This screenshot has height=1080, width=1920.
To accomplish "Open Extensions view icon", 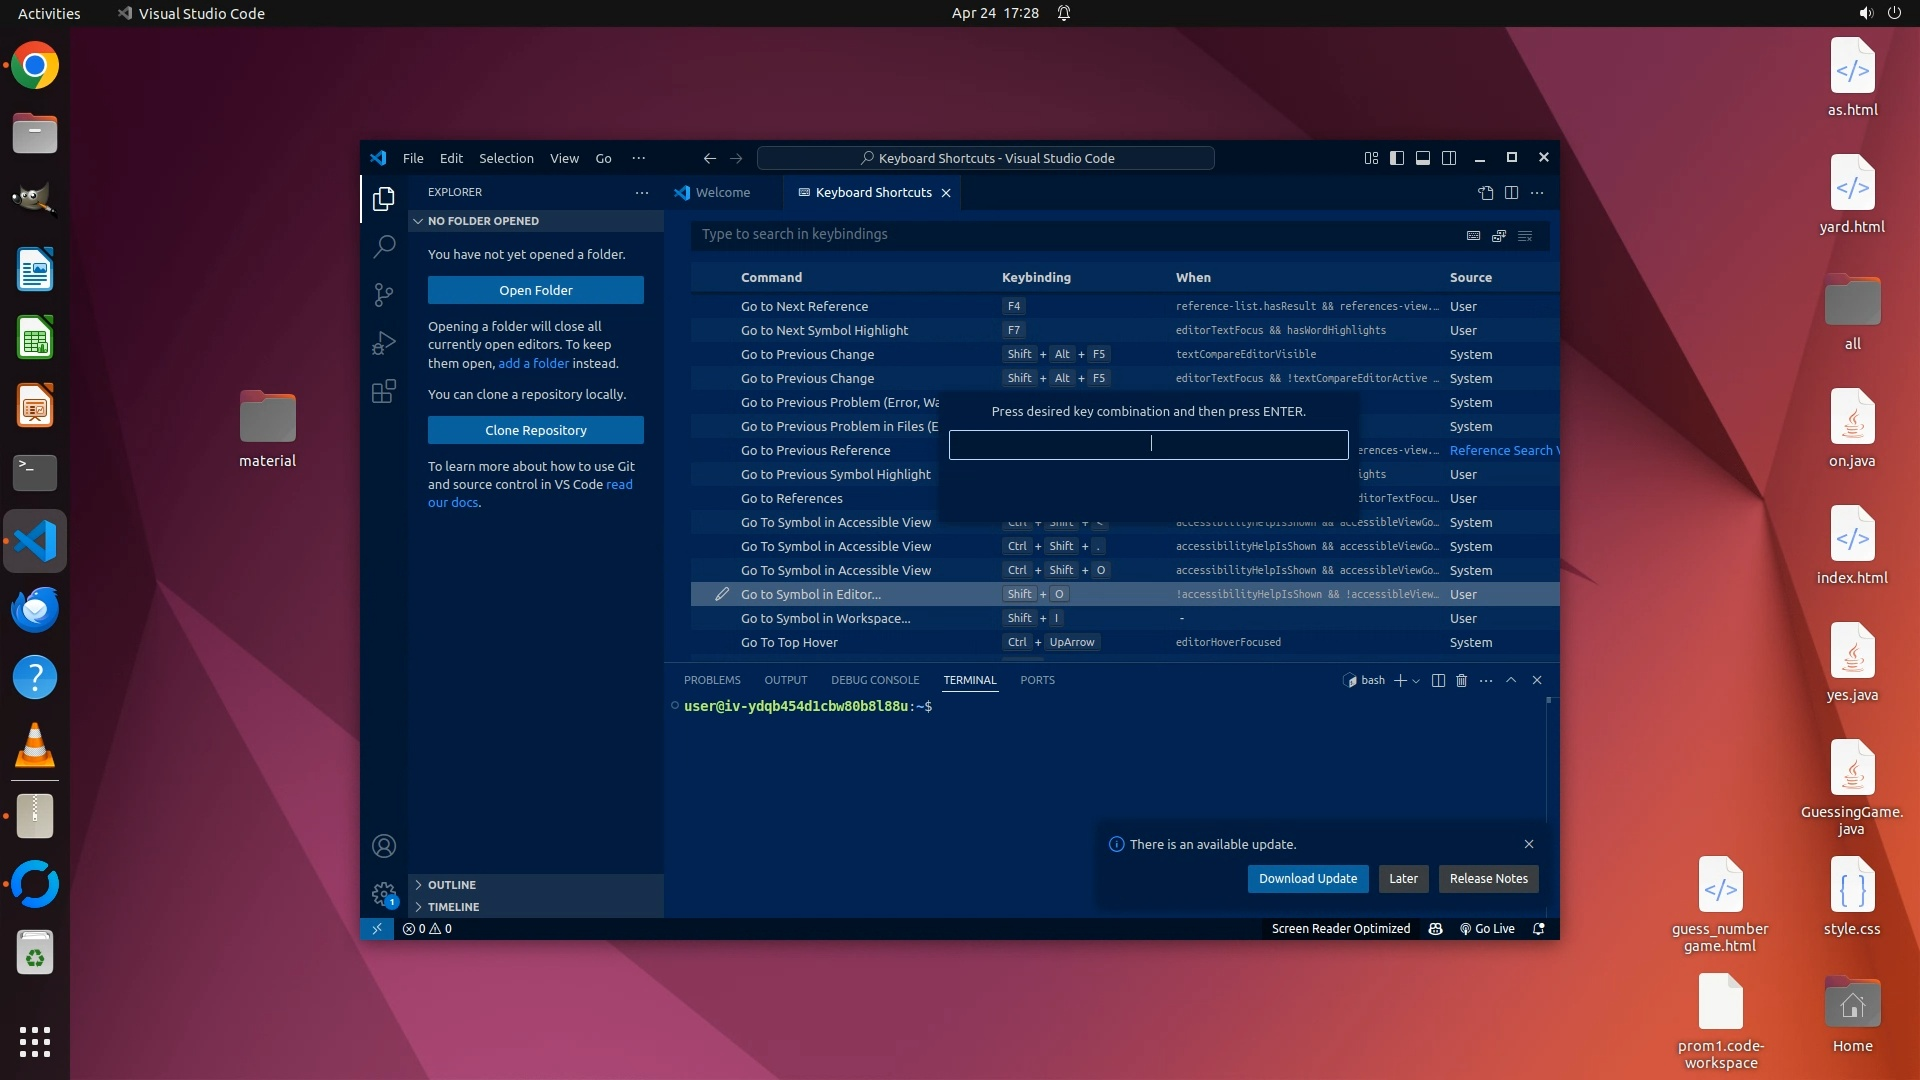I will [x=384, y=391].
